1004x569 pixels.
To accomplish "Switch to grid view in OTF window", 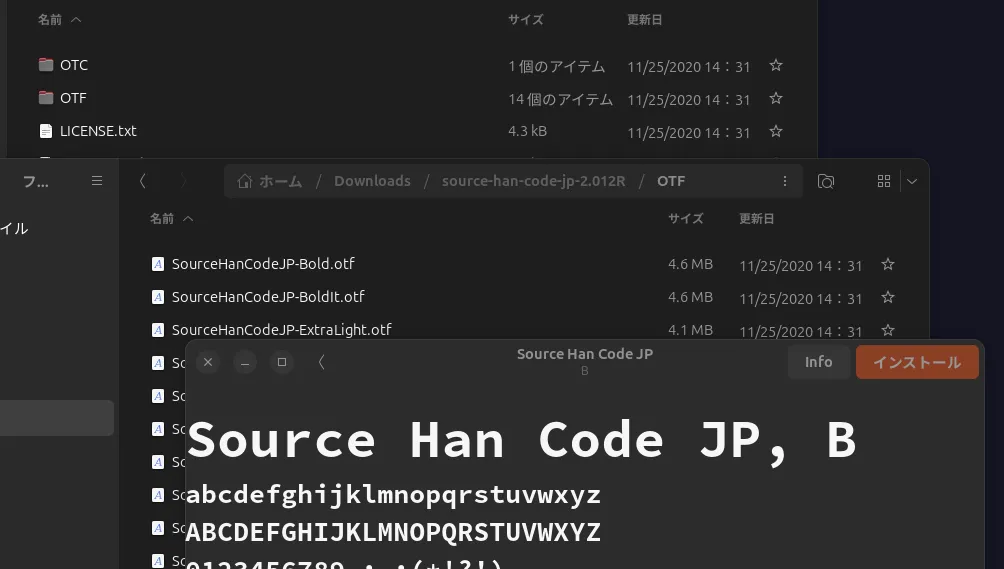I will 884,181.
